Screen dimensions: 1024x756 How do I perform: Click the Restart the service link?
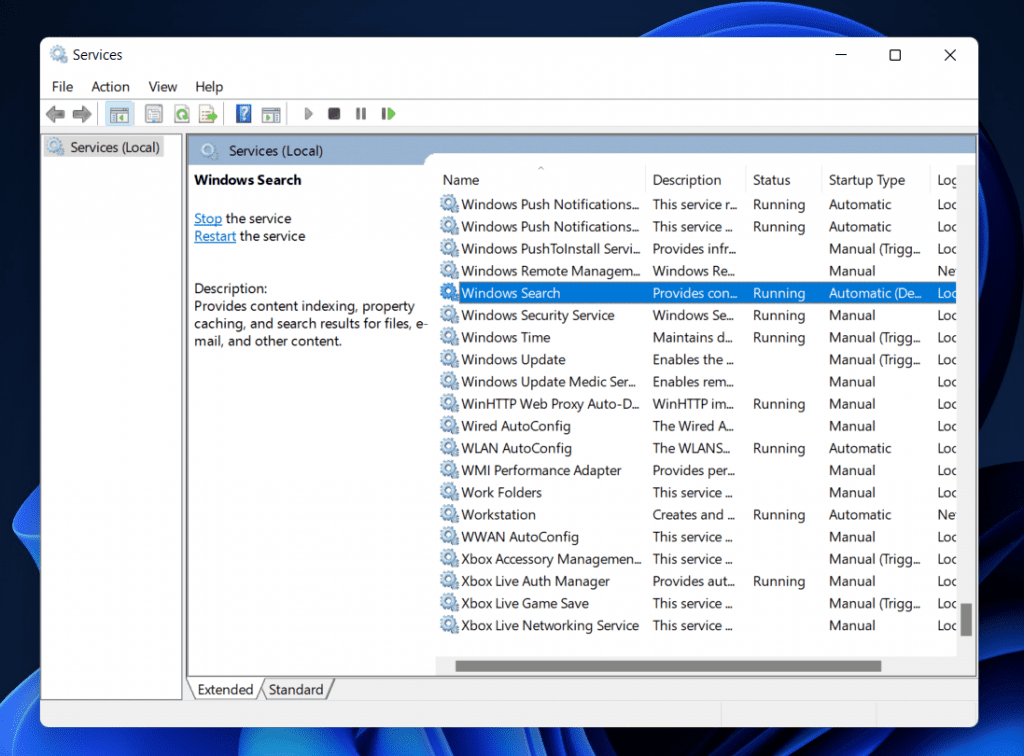click(x=214, y=236)
